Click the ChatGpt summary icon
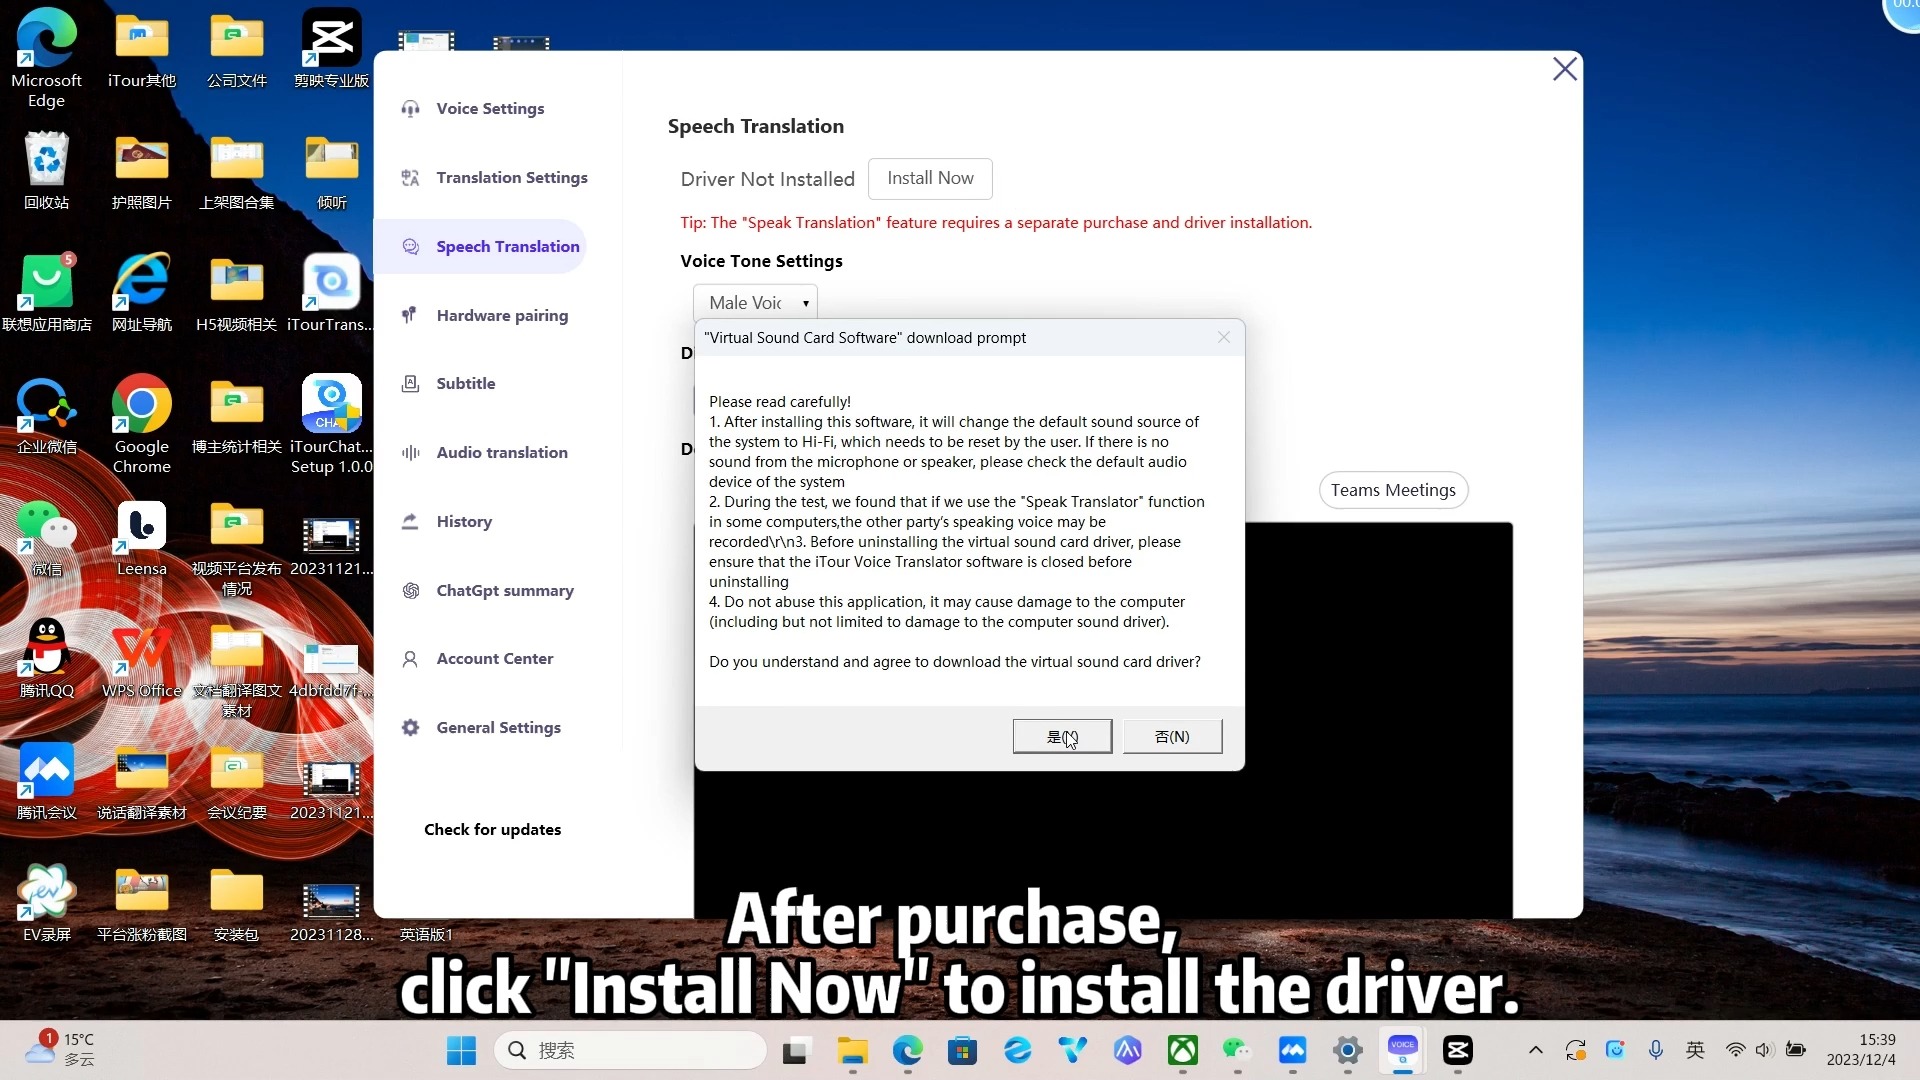 click(410, 591)
